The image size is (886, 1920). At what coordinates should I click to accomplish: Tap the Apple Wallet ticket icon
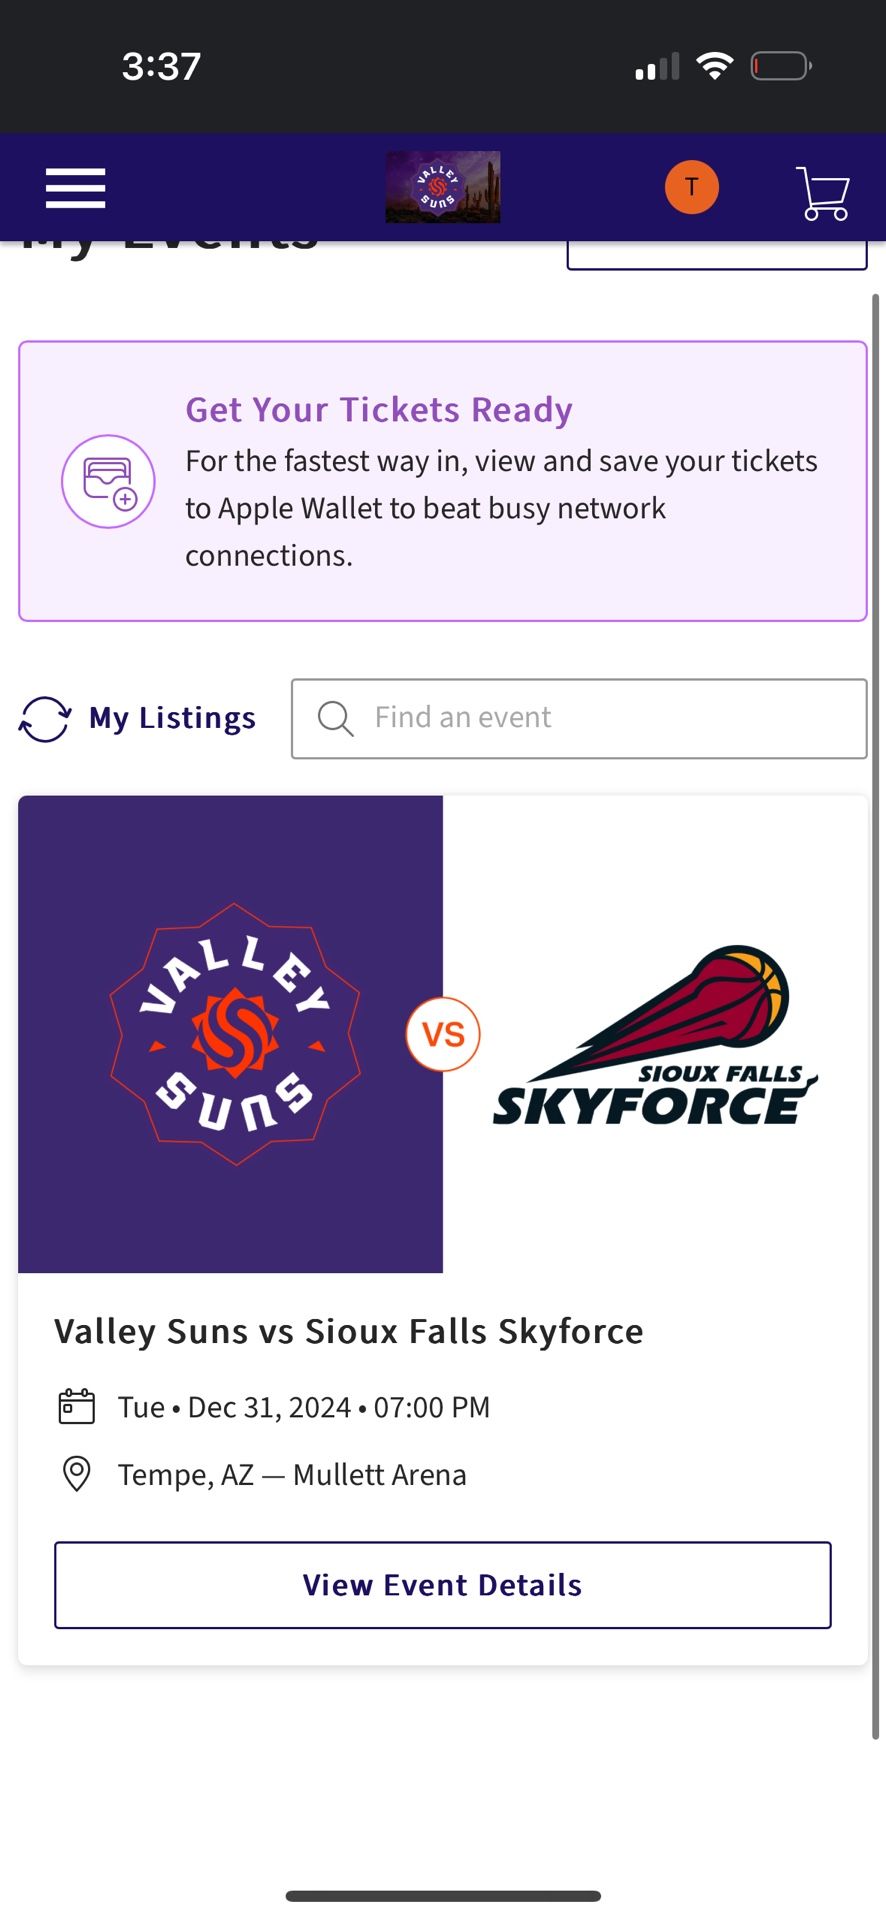point(108,481)
